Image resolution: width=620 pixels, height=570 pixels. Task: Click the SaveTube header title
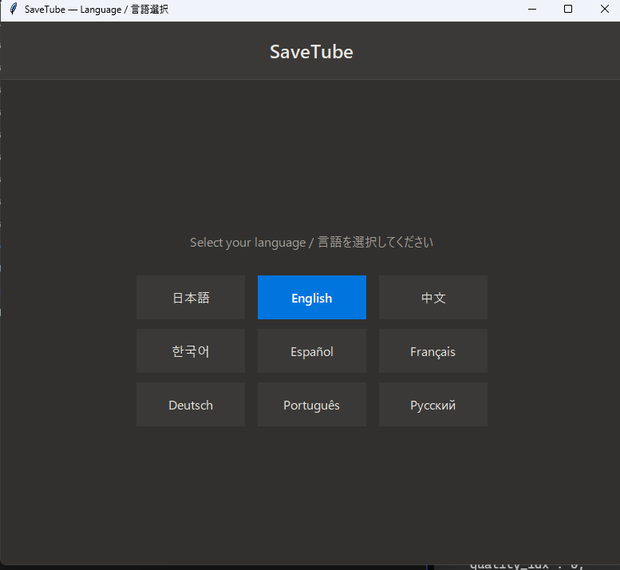coord(312,52)
